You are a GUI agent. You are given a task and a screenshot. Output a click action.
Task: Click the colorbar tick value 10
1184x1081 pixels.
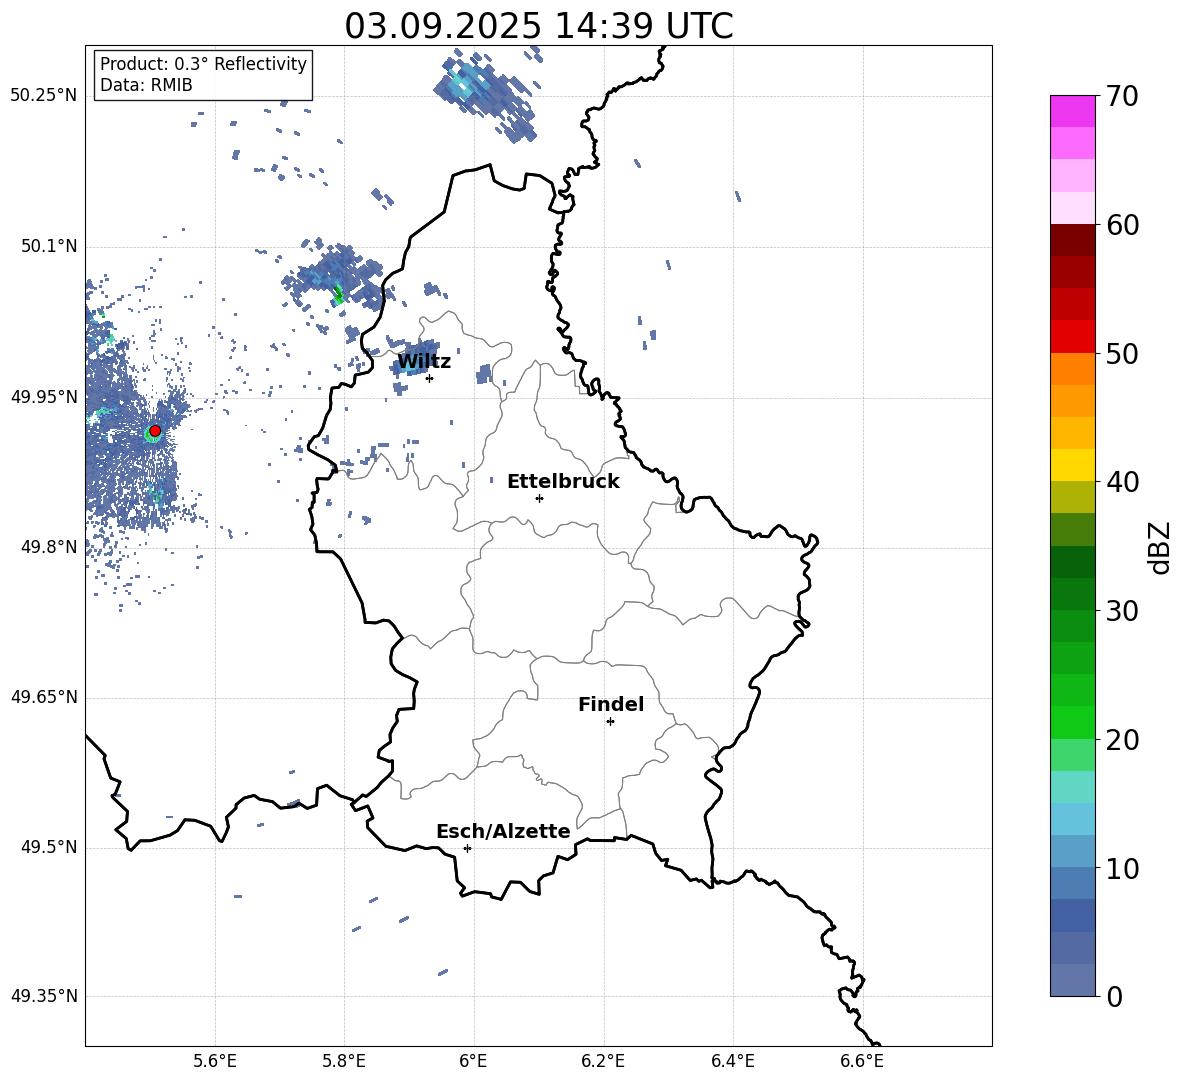click(1123, 868)
